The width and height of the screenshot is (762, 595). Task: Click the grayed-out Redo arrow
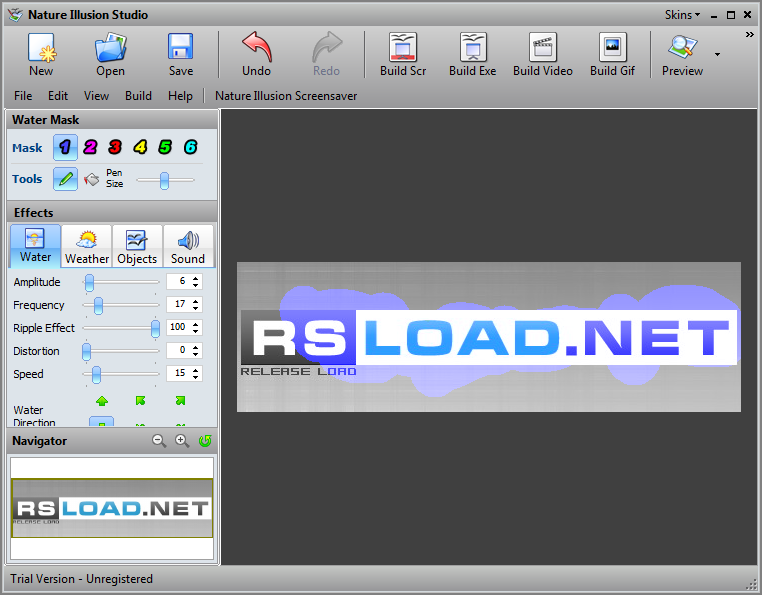click(326, 54)
